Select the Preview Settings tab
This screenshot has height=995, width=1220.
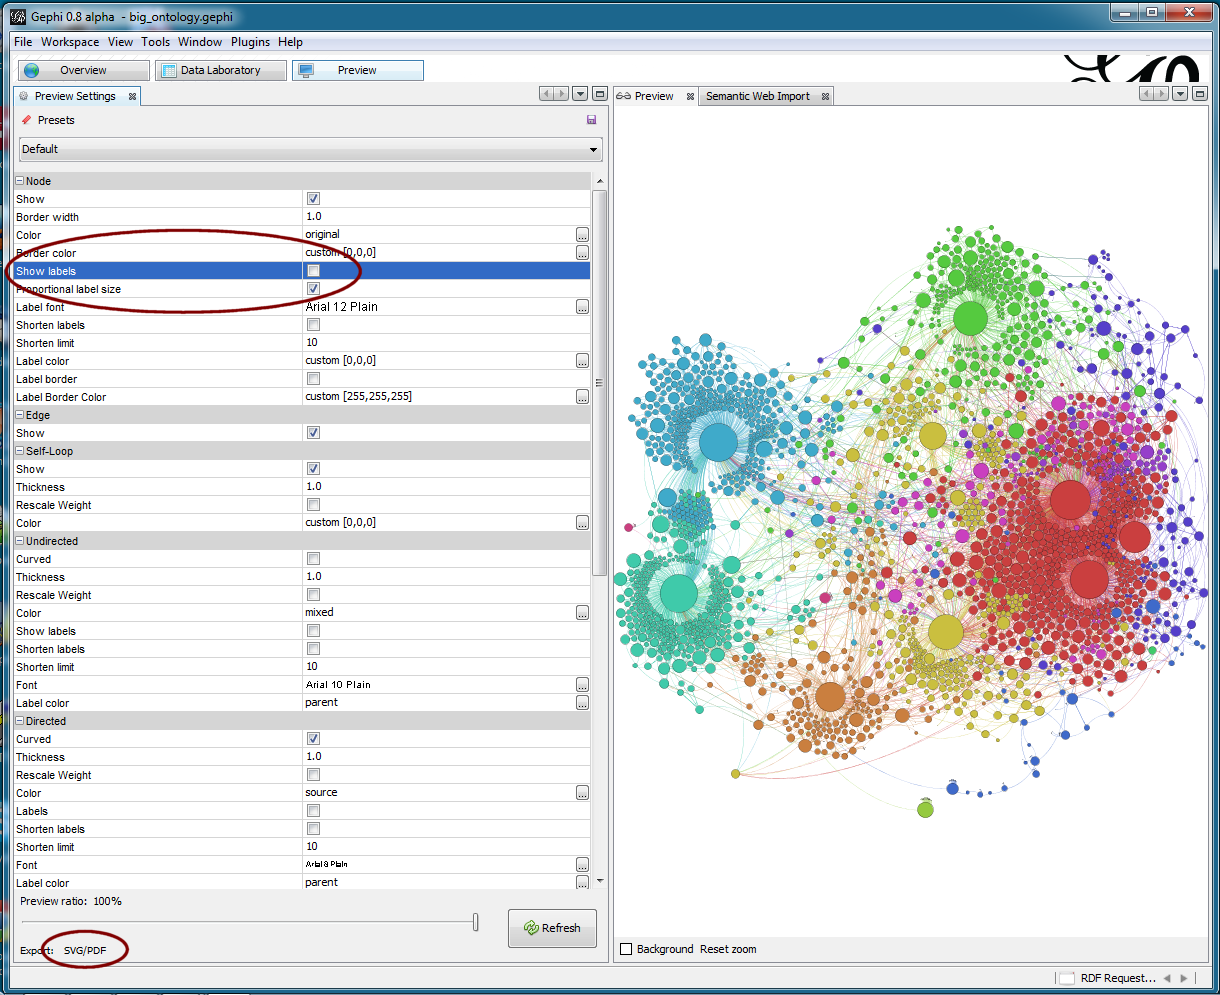pos(75,97)
